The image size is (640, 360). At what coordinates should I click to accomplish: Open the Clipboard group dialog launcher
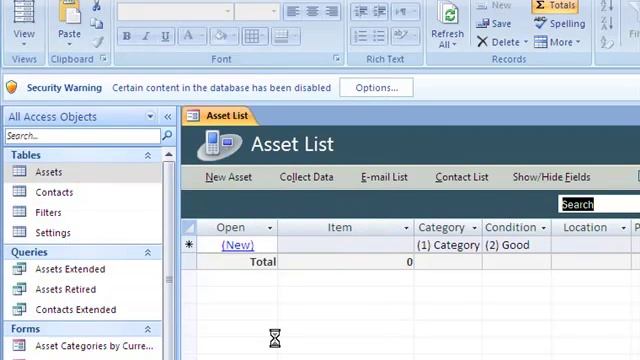(104, 59)
